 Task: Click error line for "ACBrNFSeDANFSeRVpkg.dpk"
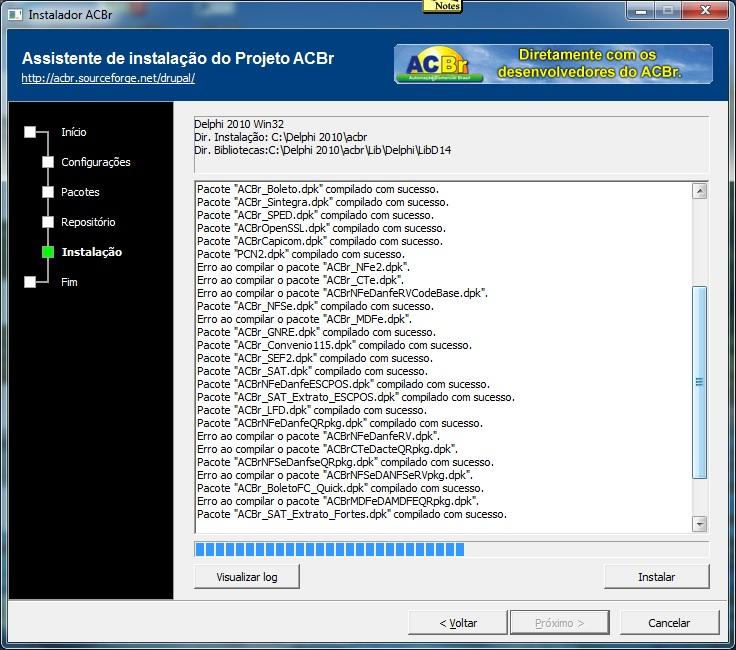click(335, 475)
